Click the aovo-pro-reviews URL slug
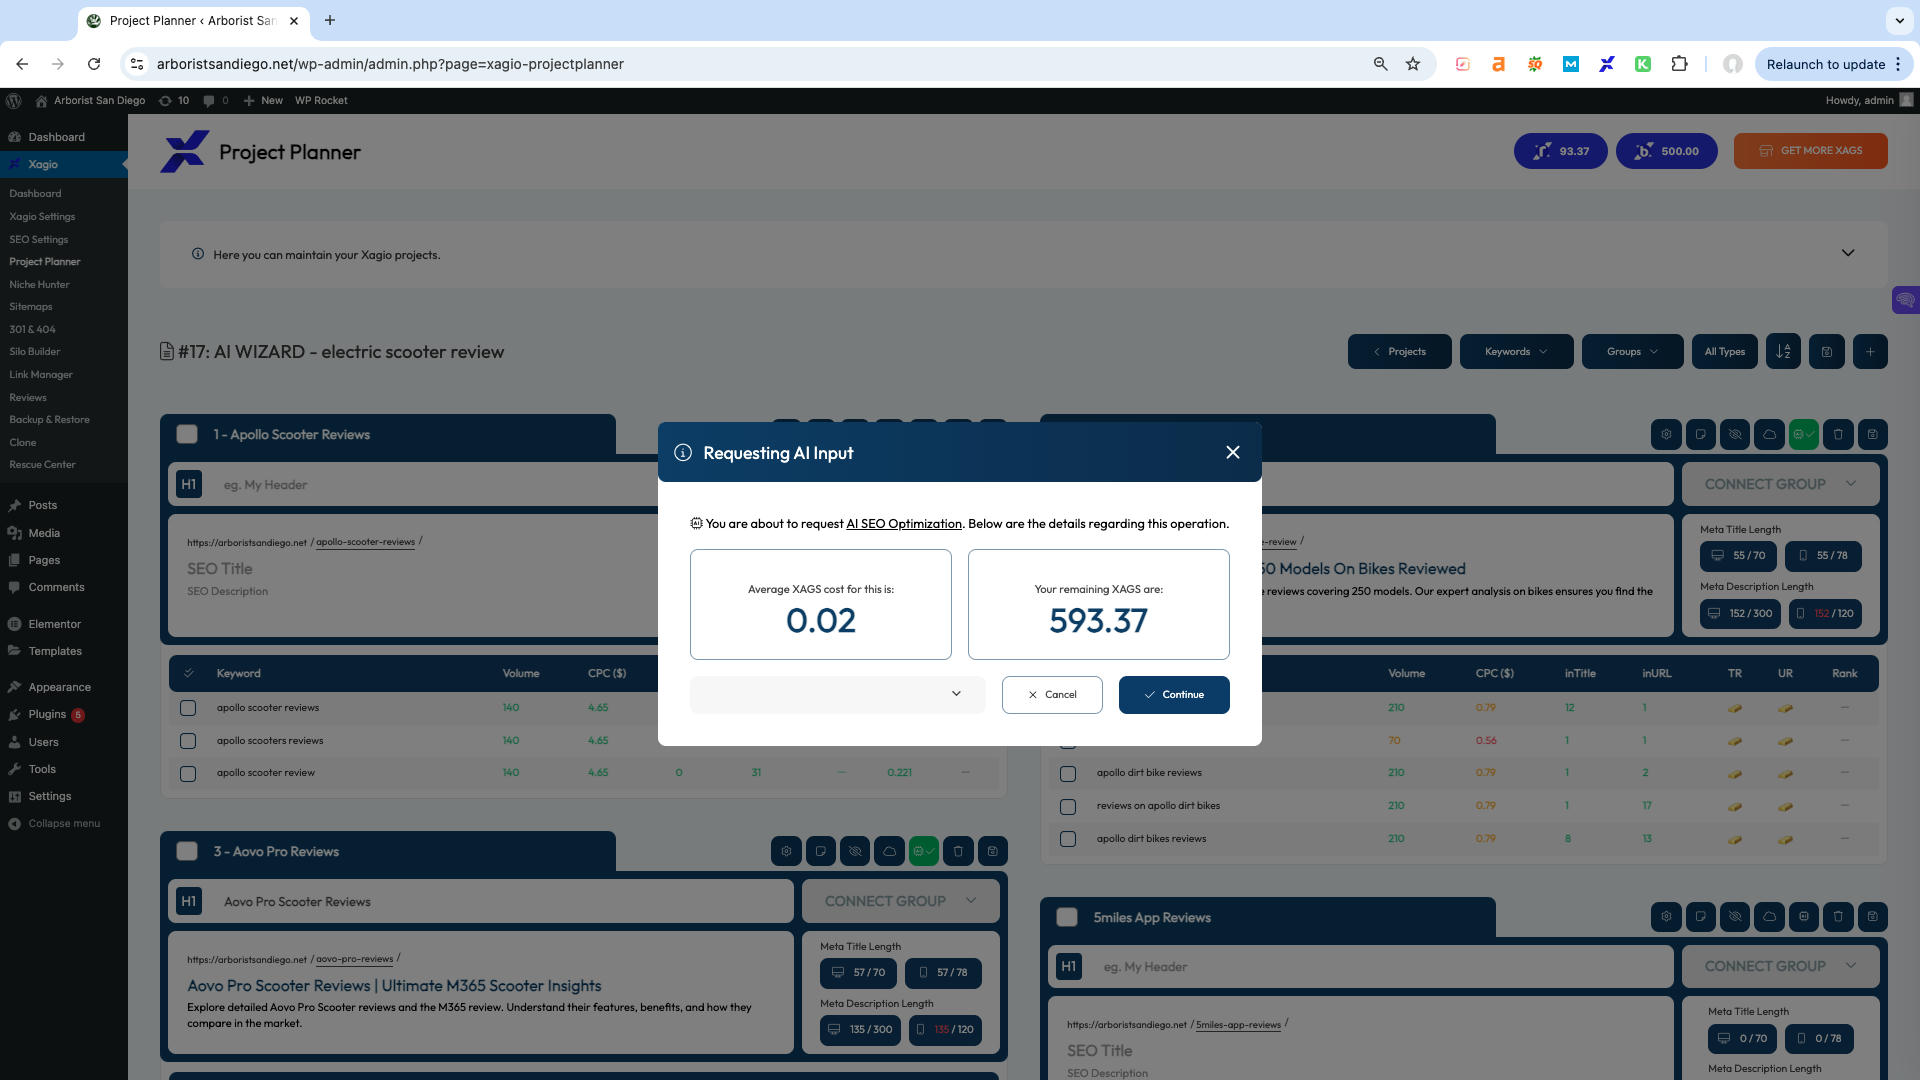Image resolution: width=1920 pixels, height=1080 pixels. click(354, 960)
